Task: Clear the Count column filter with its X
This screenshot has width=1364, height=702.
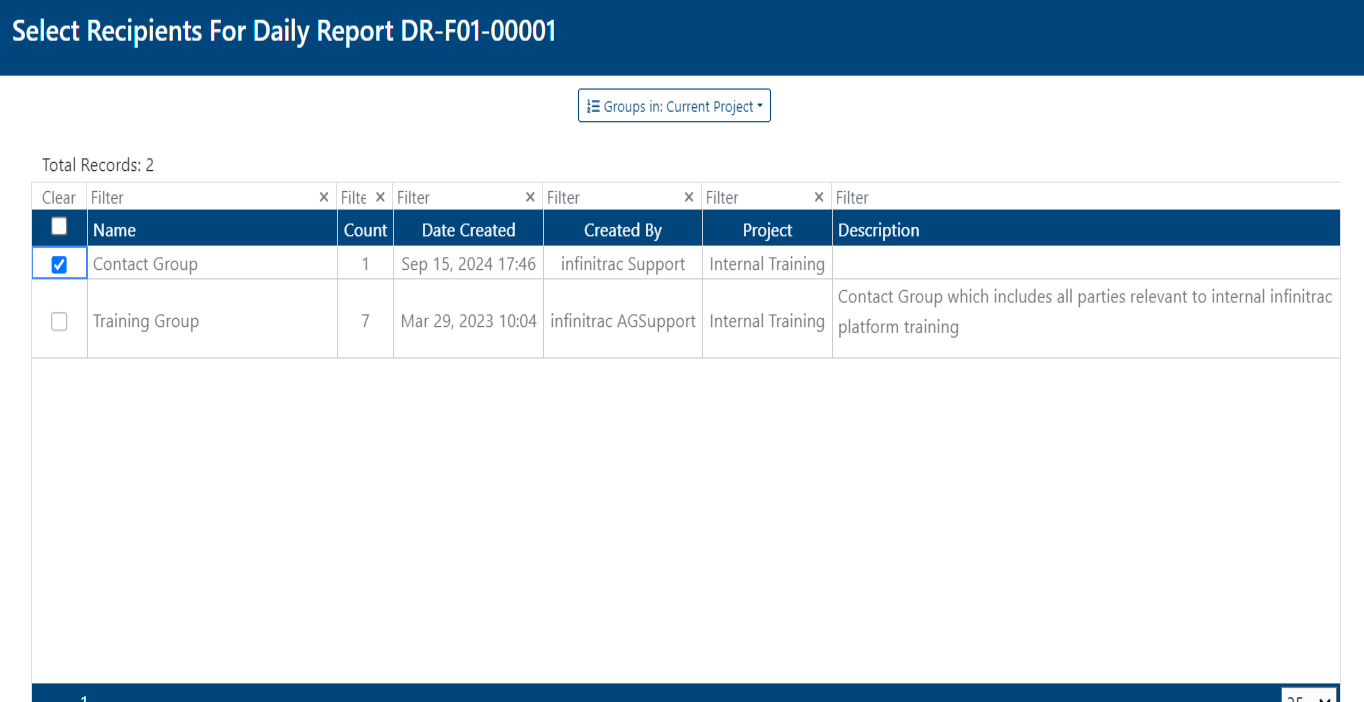Action: (x=380, y=197)
